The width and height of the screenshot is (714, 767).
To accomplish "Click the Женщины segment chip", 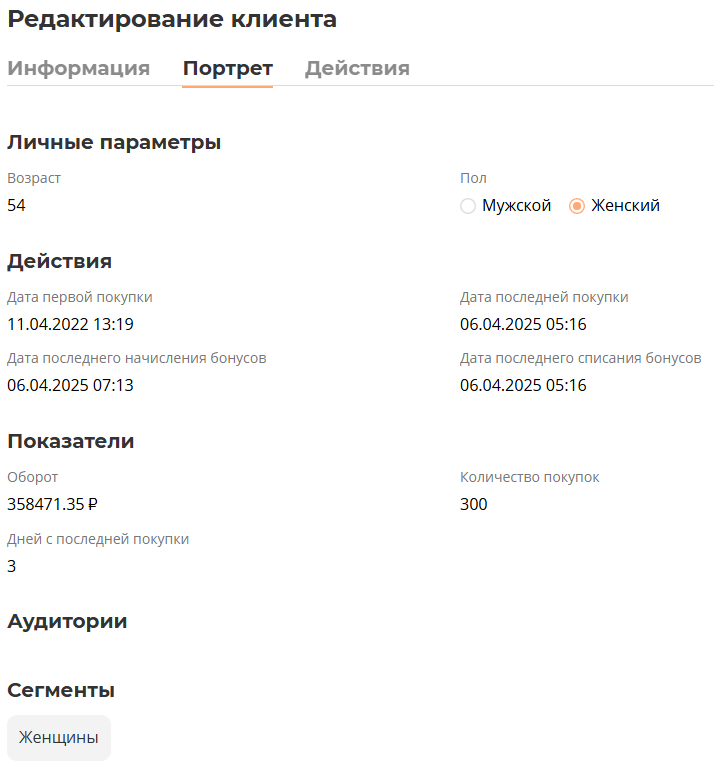I will pyautogui.click(x=58, y=738).
